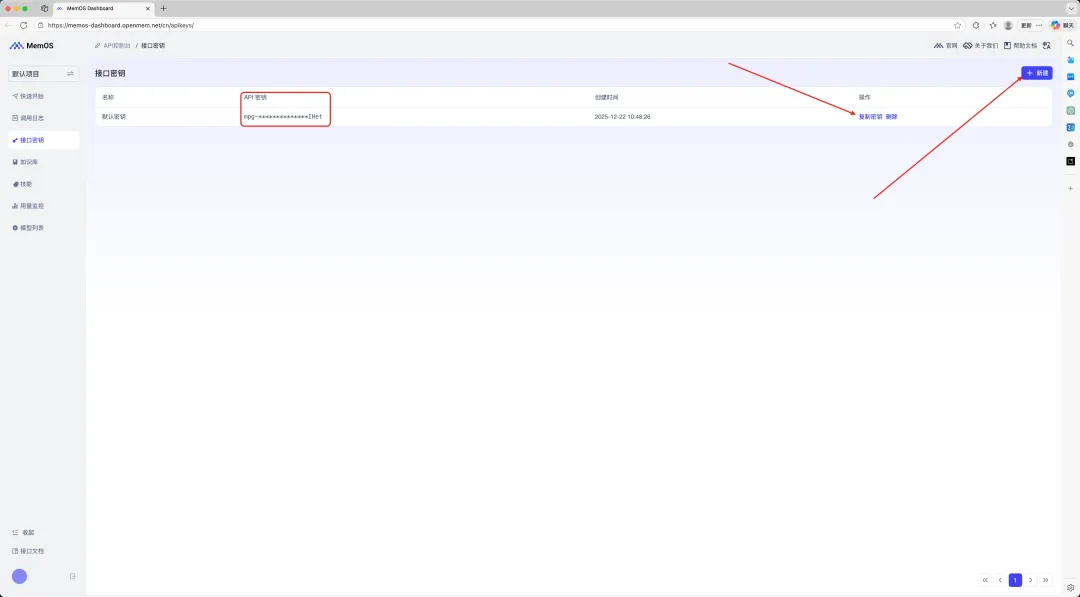Open 调用日志 in the sidebar
Viewport: 1080px width, 597px height.
tap(28, 118)
